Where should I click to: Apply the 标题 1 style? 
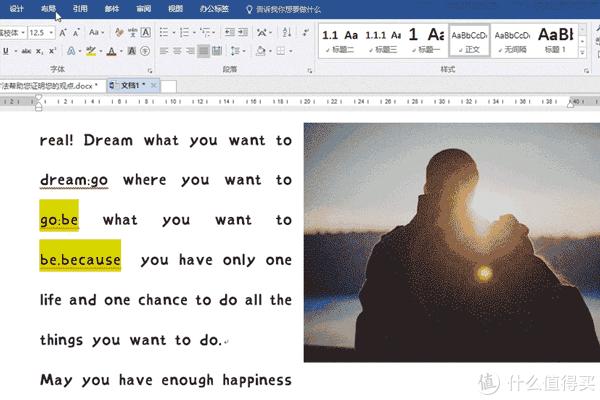pyautogui.click(x=556, y=41)
